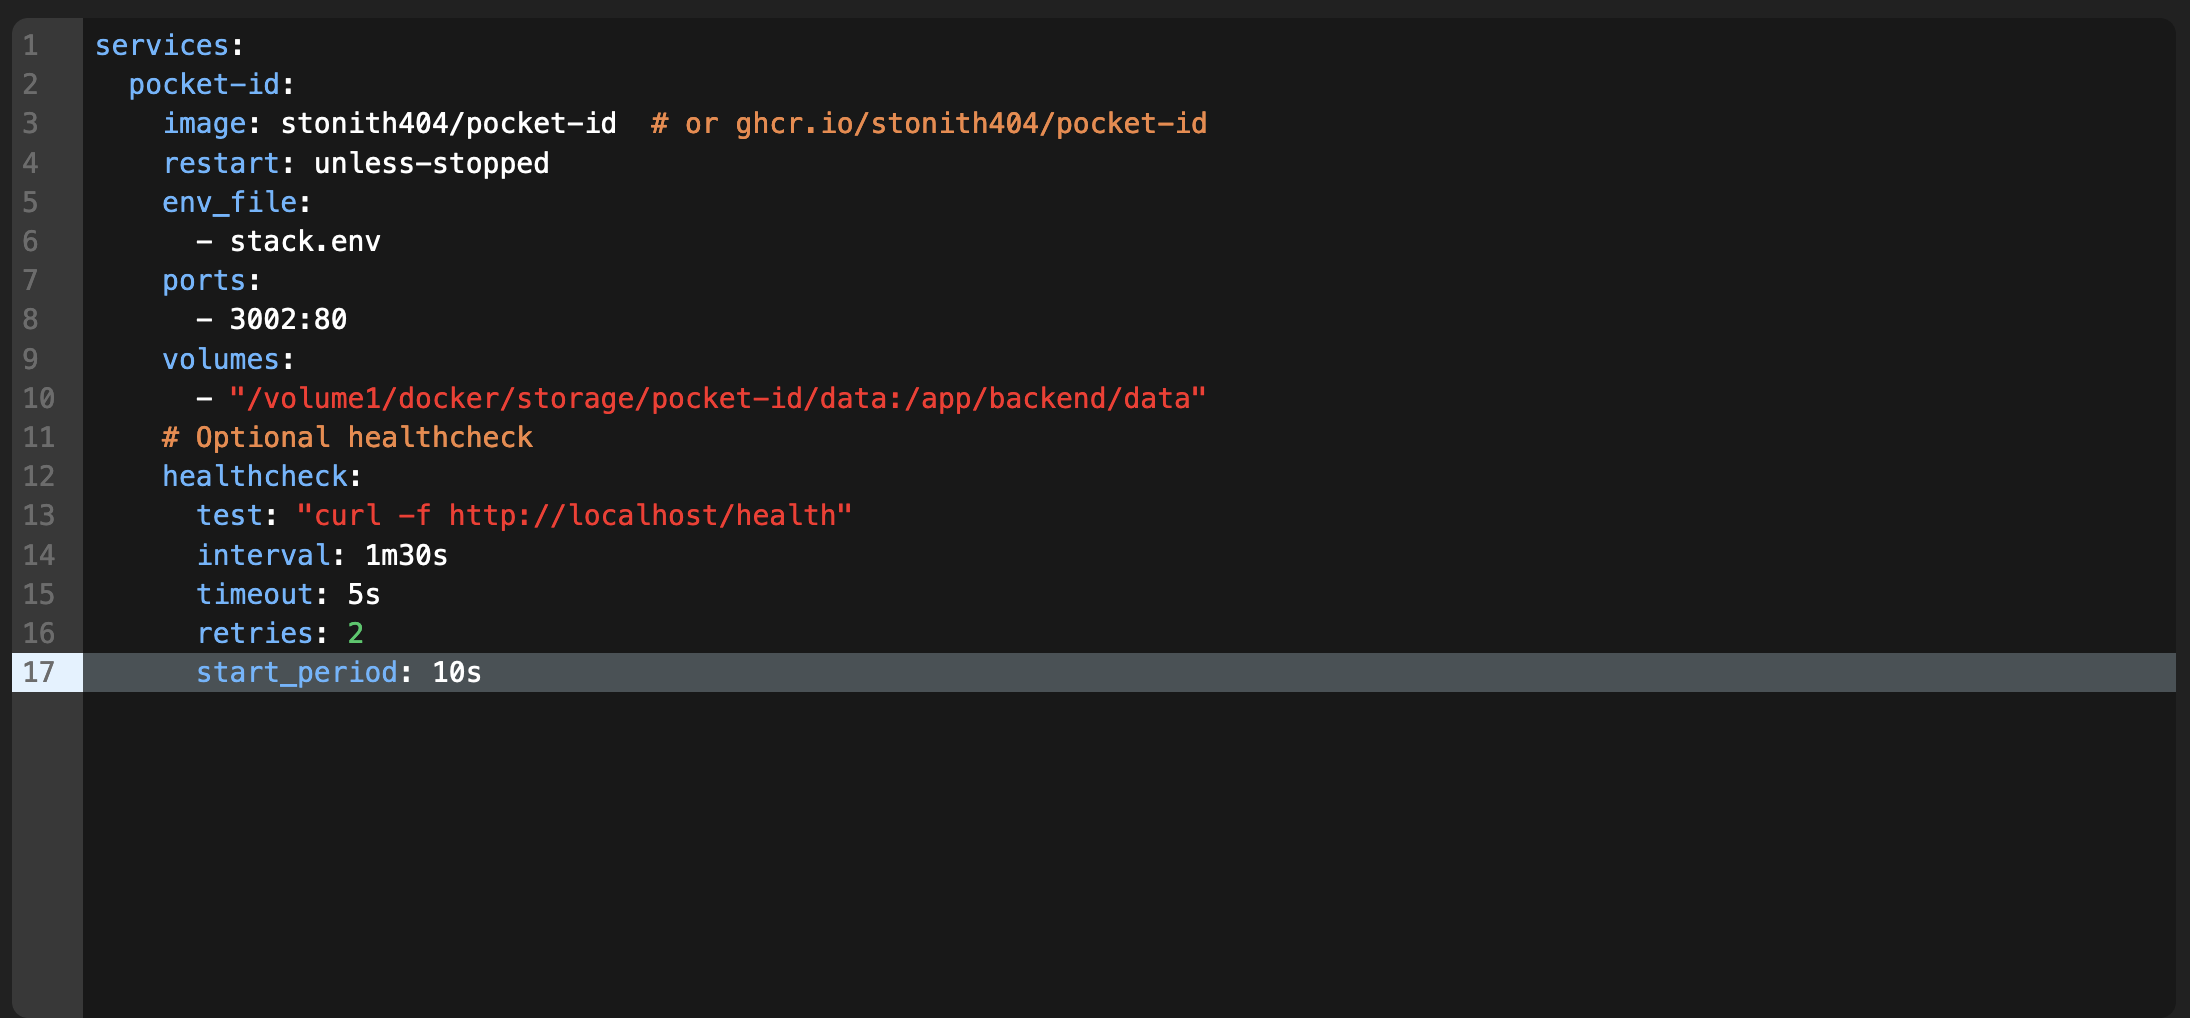Place cursor on interval value 1m30s

pos(406,555)
